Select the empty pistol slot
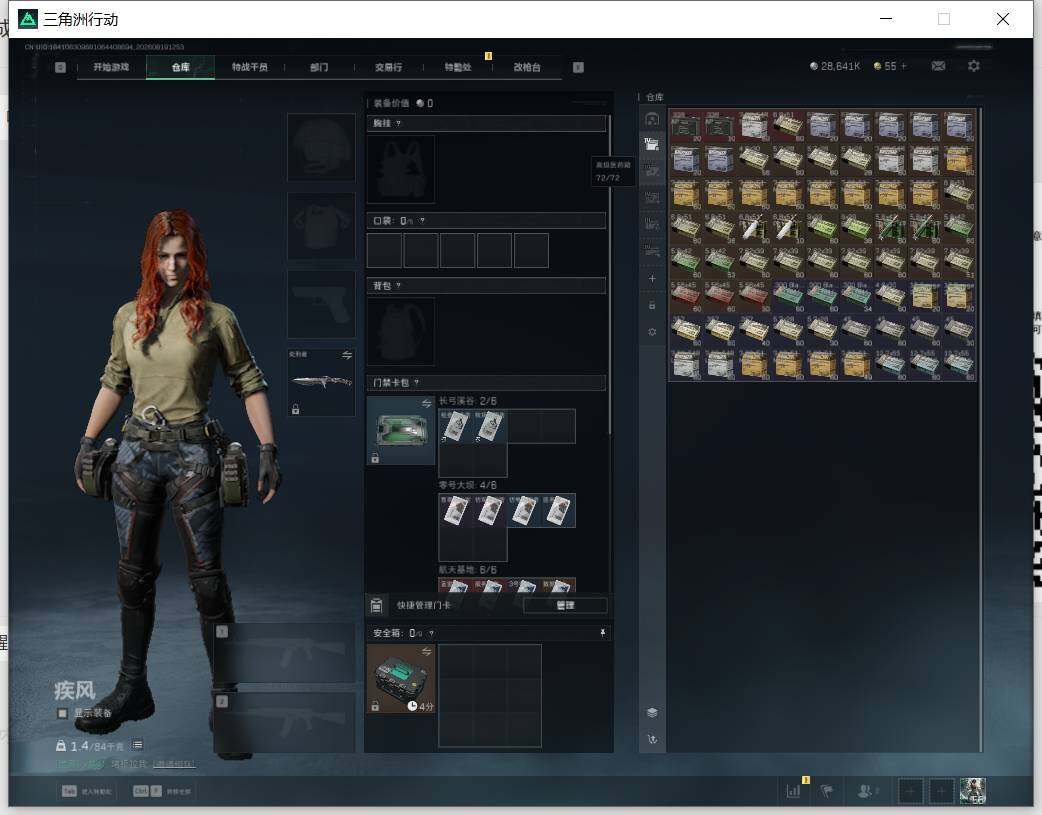The height and width of the screenshot is (815, 1042). (x=321, y=304)
